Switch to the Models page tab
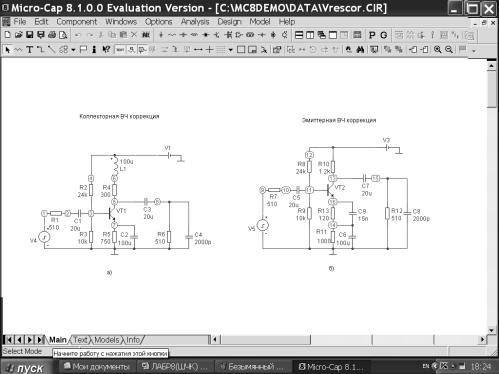Viewport: 499px width, 374px height. 107,340
